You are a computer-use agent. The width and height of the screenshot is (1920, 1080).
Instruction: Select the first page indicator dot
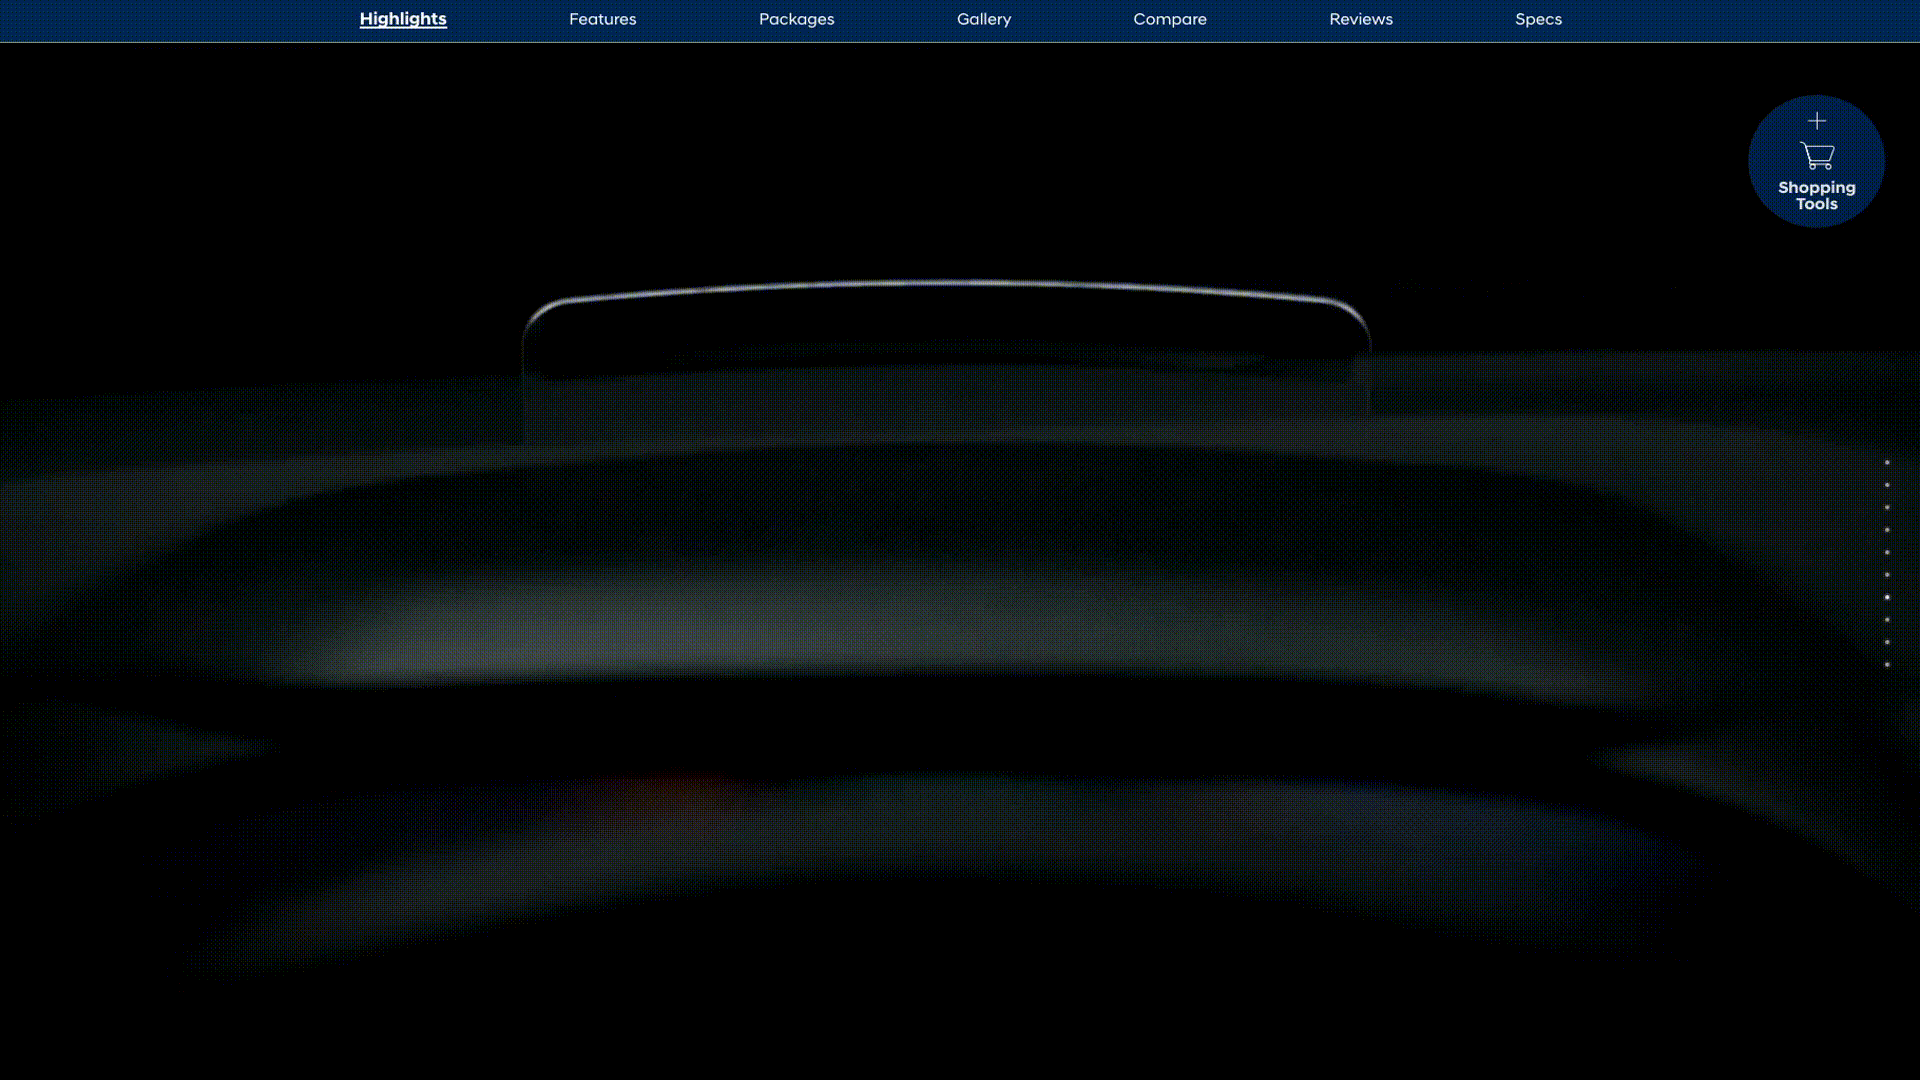click(x=1887, y=462)
